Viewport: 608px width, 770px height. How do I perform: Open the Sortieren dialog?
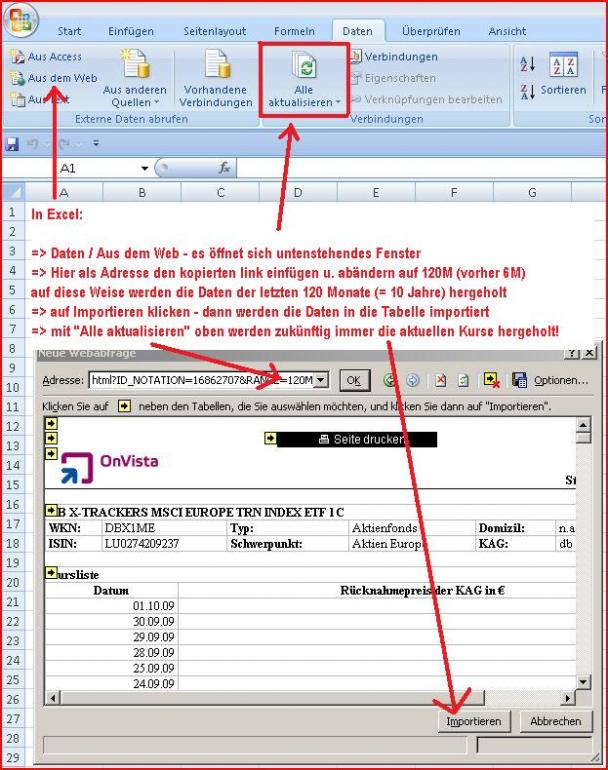(x=563, y=73)
